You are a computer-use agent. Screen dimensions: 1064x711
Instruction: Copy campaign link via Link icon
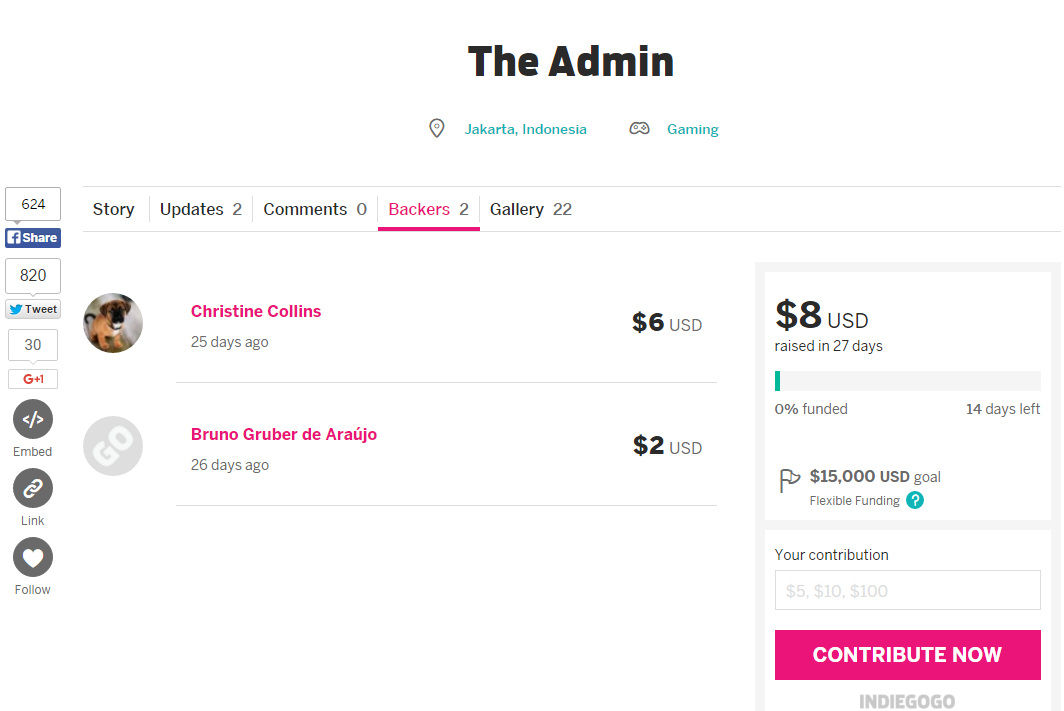[x=33, y=488]
